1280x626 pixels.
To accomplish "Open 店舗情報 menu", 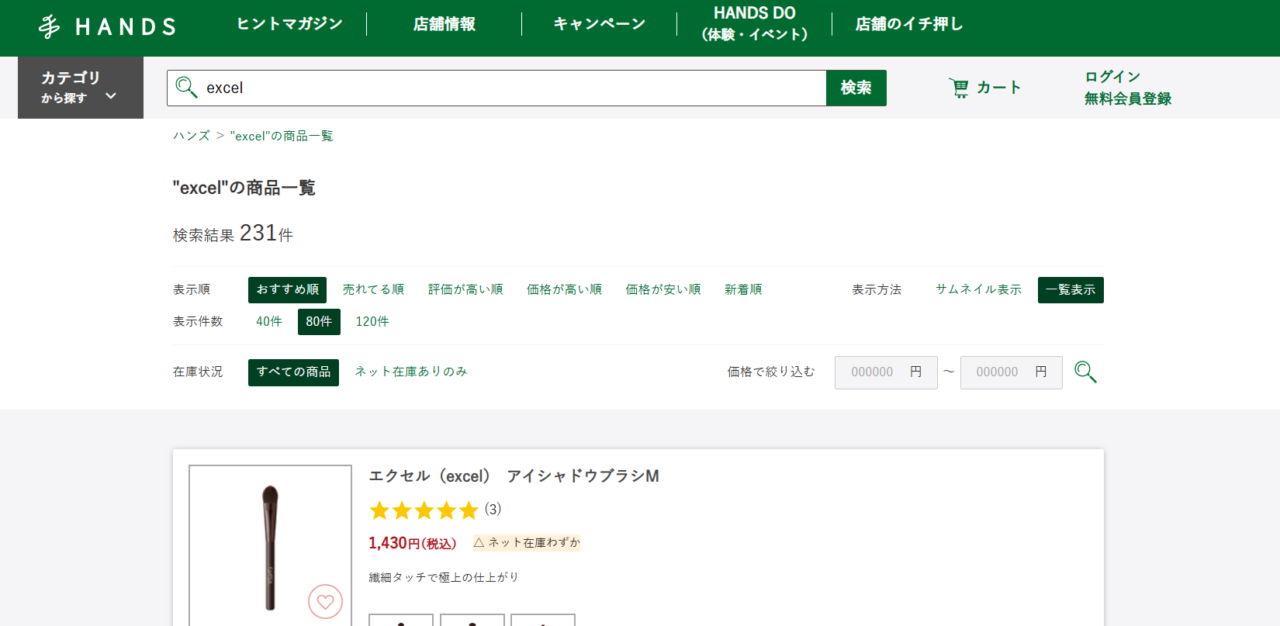I will (x=444, y=24).
